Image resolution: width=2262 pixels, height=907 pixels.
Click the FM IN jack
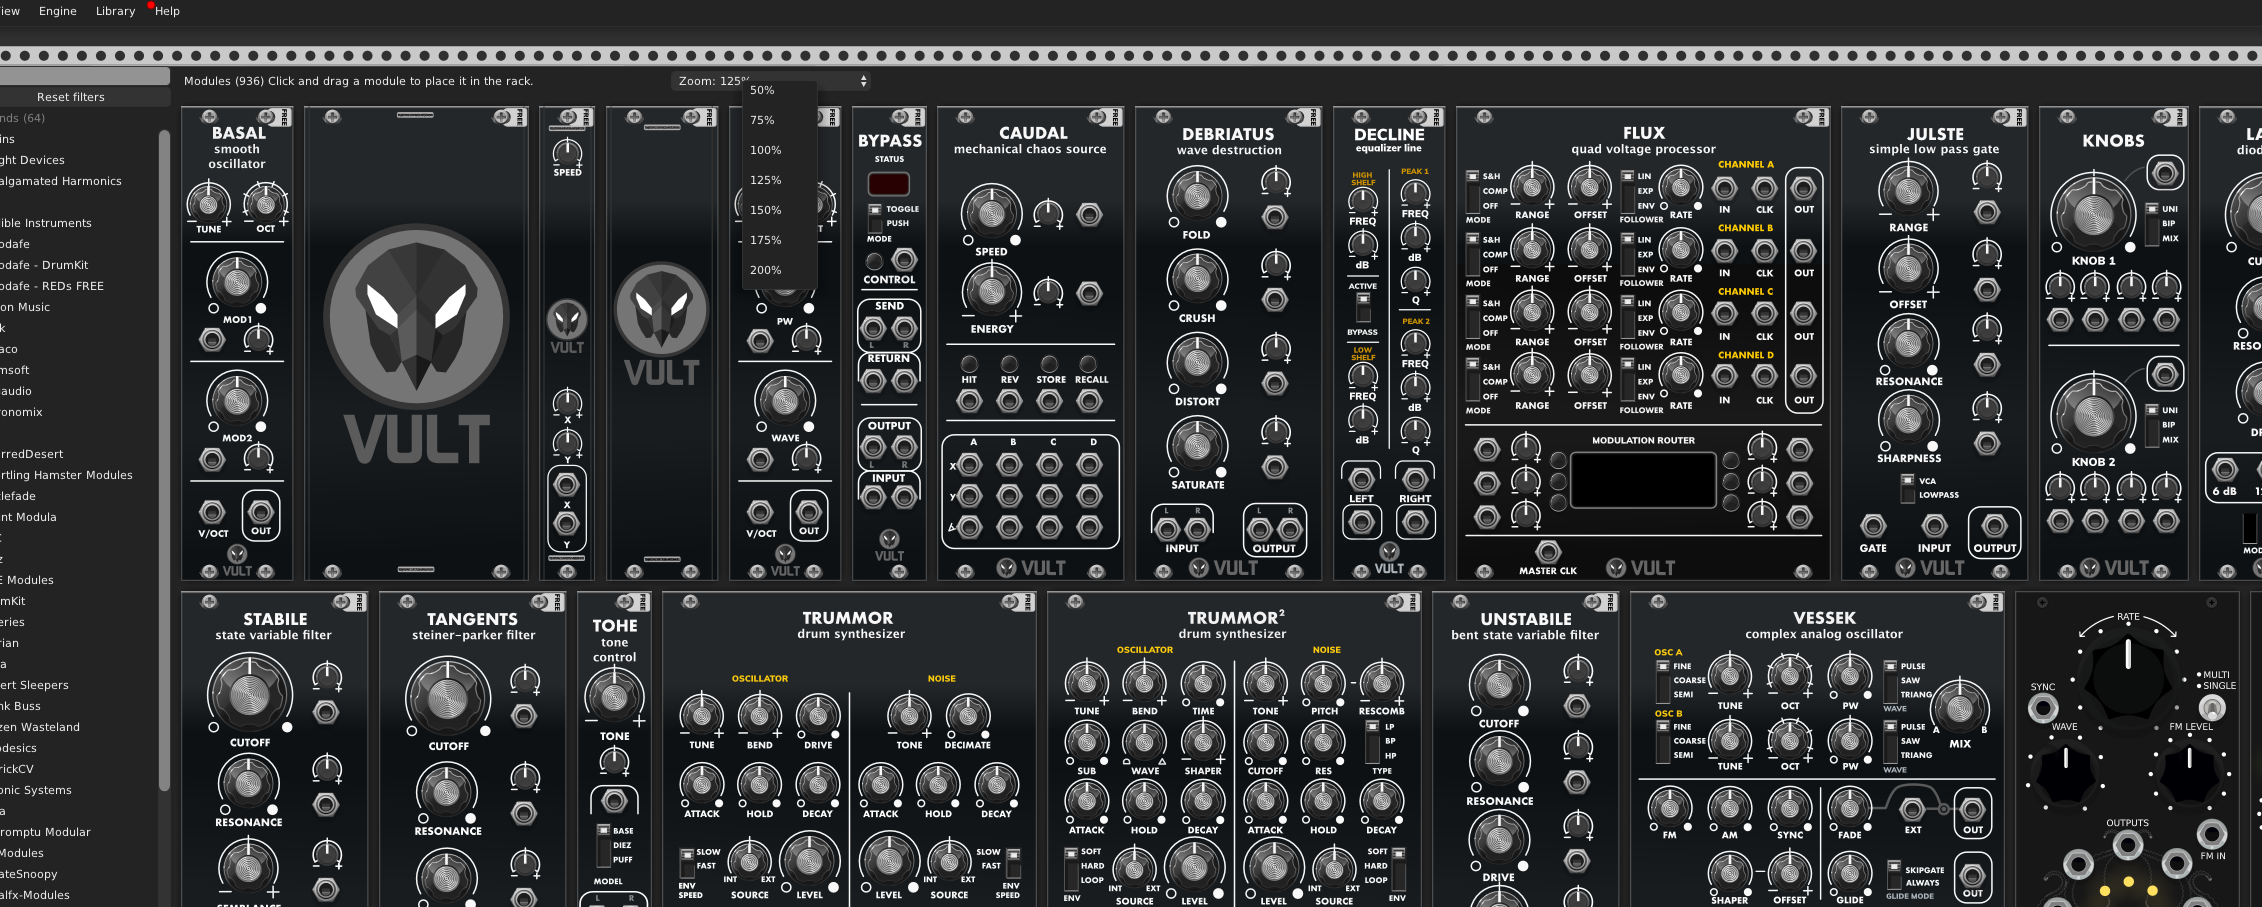2212,833
